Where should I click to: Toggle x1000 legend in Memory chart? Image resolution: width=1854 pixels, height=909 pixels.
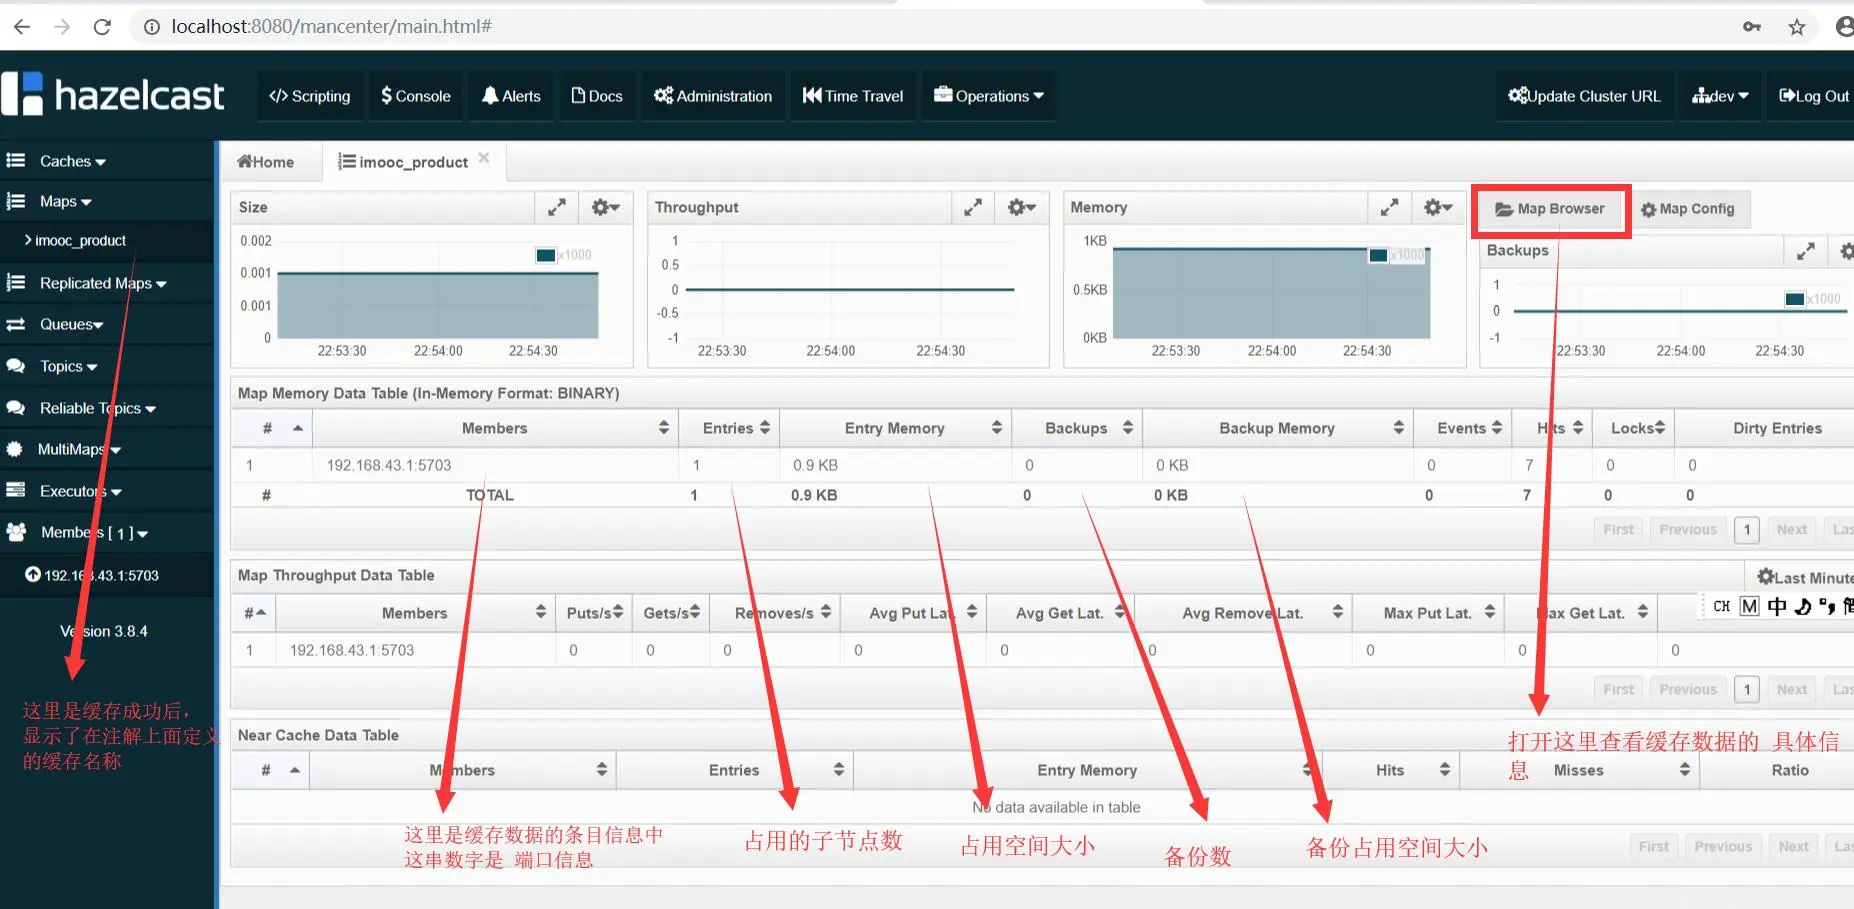1397,255
